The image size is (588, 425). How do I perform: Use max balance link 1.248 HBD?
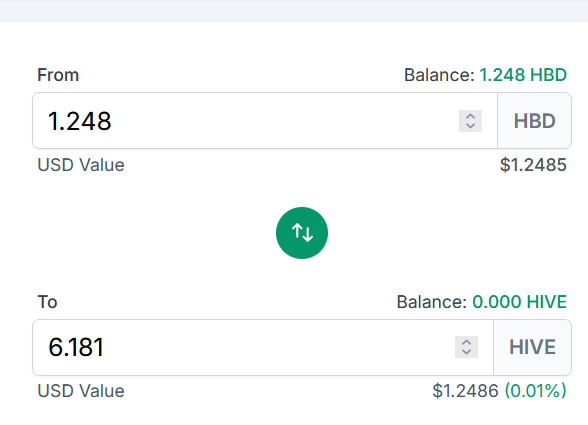tap(523, 75)
